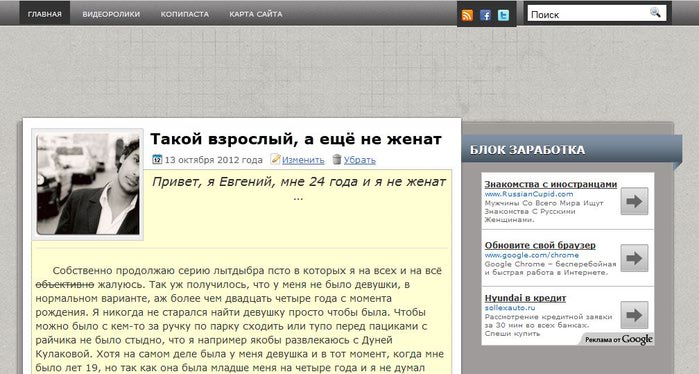The image size is (699, 374).
Task: Click the intro line Привет, я Евгений
Action: (x=299, y=182)
